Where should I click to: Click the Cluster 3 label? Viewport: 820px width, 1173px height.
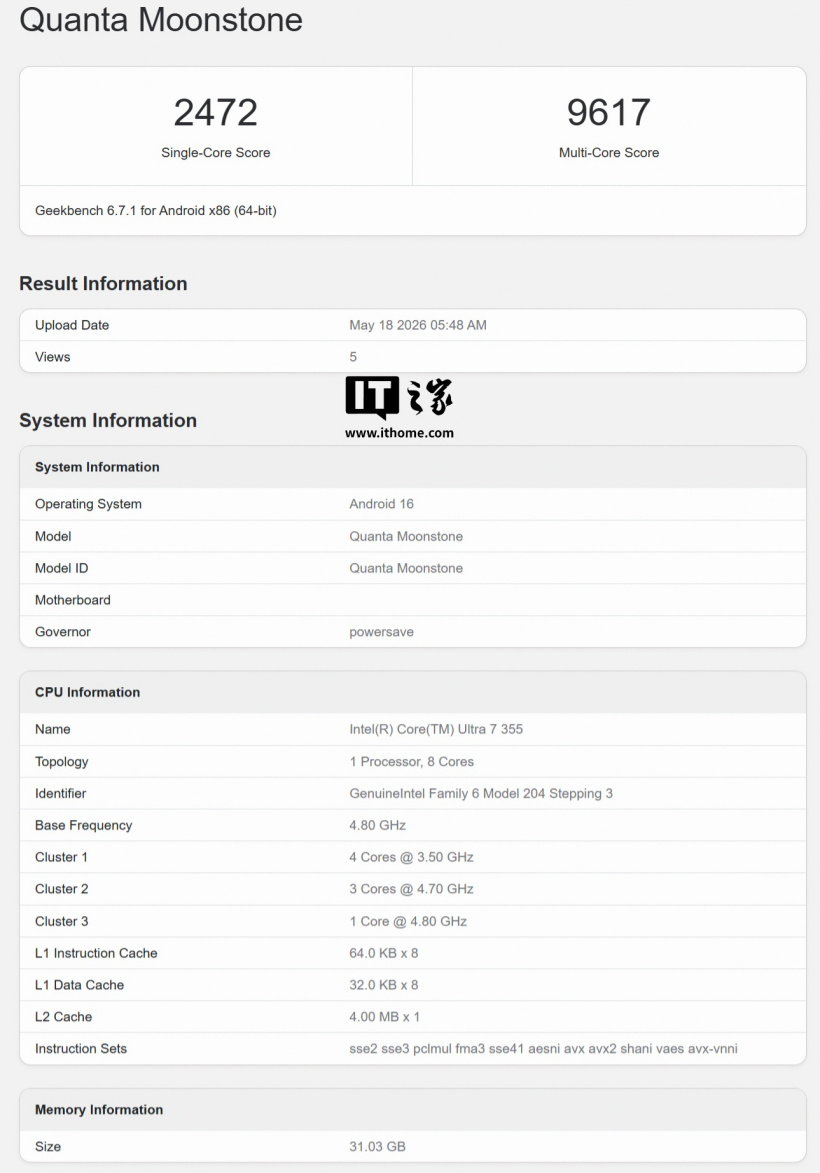tap(61, 921)
